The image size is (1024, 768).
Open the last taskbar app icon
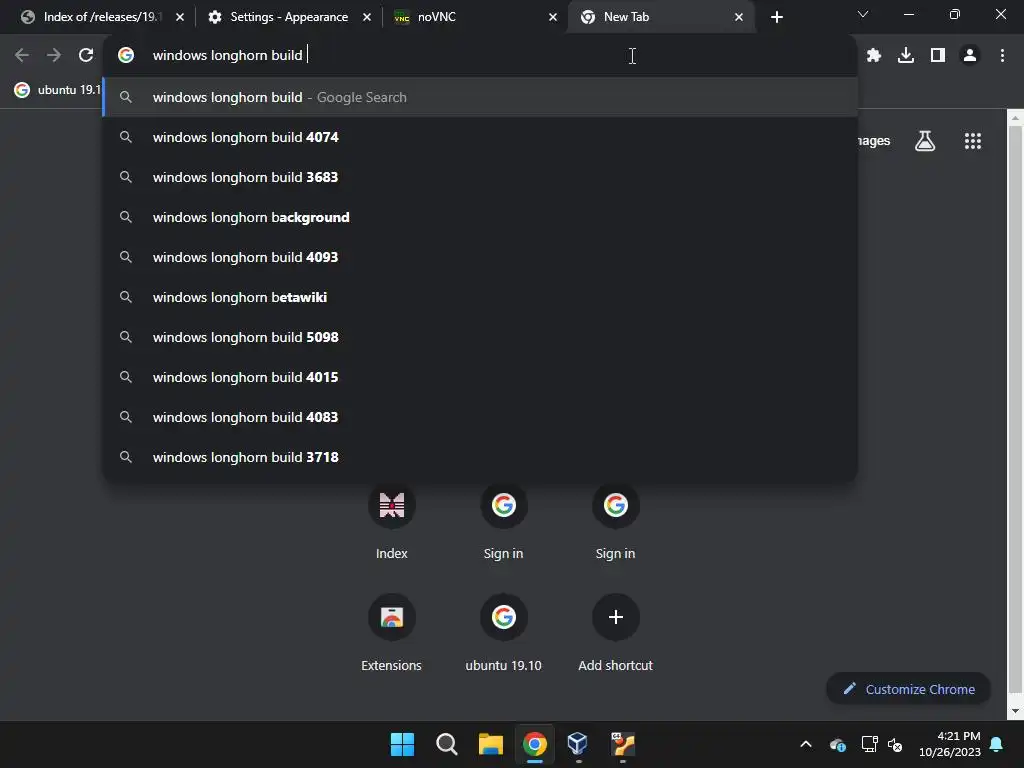(623, 744)
